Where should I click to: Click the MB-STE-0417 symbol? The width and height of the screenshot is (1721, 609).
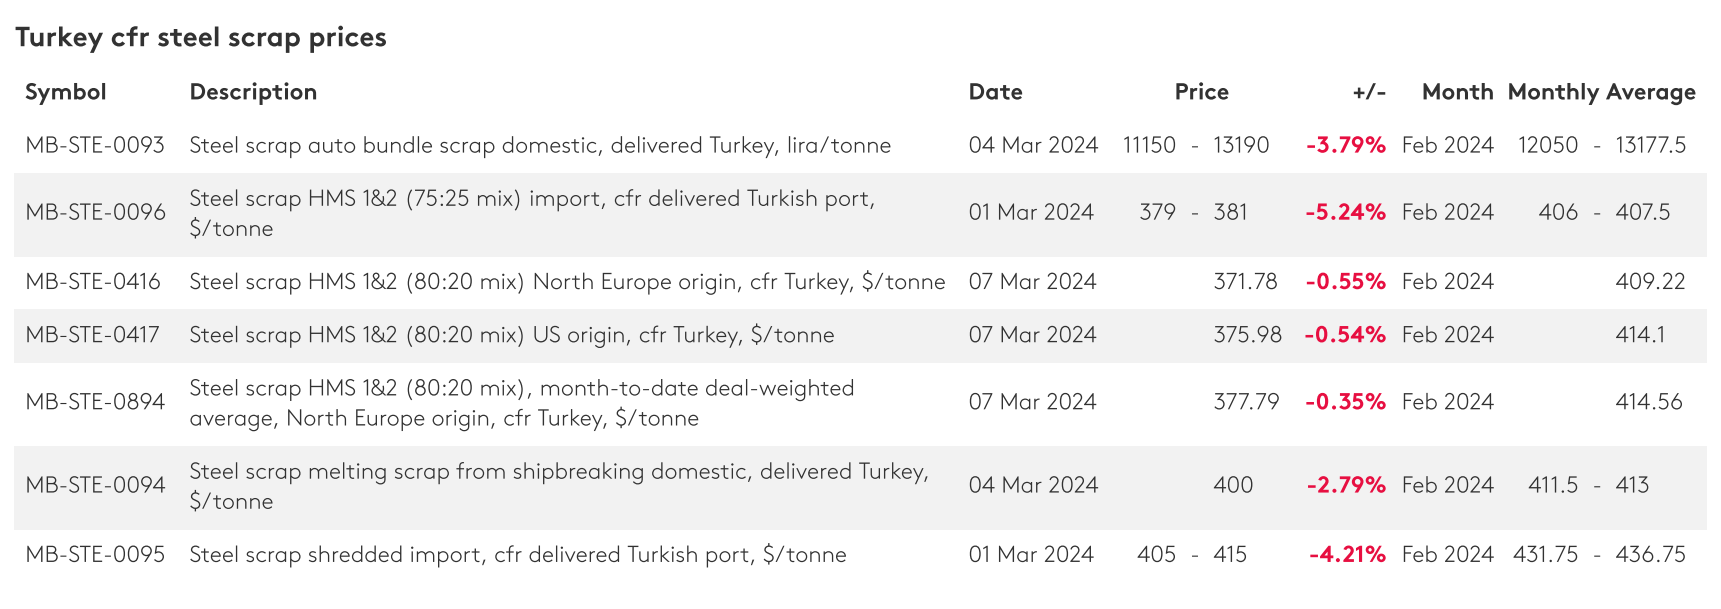(x=93, y=335)
